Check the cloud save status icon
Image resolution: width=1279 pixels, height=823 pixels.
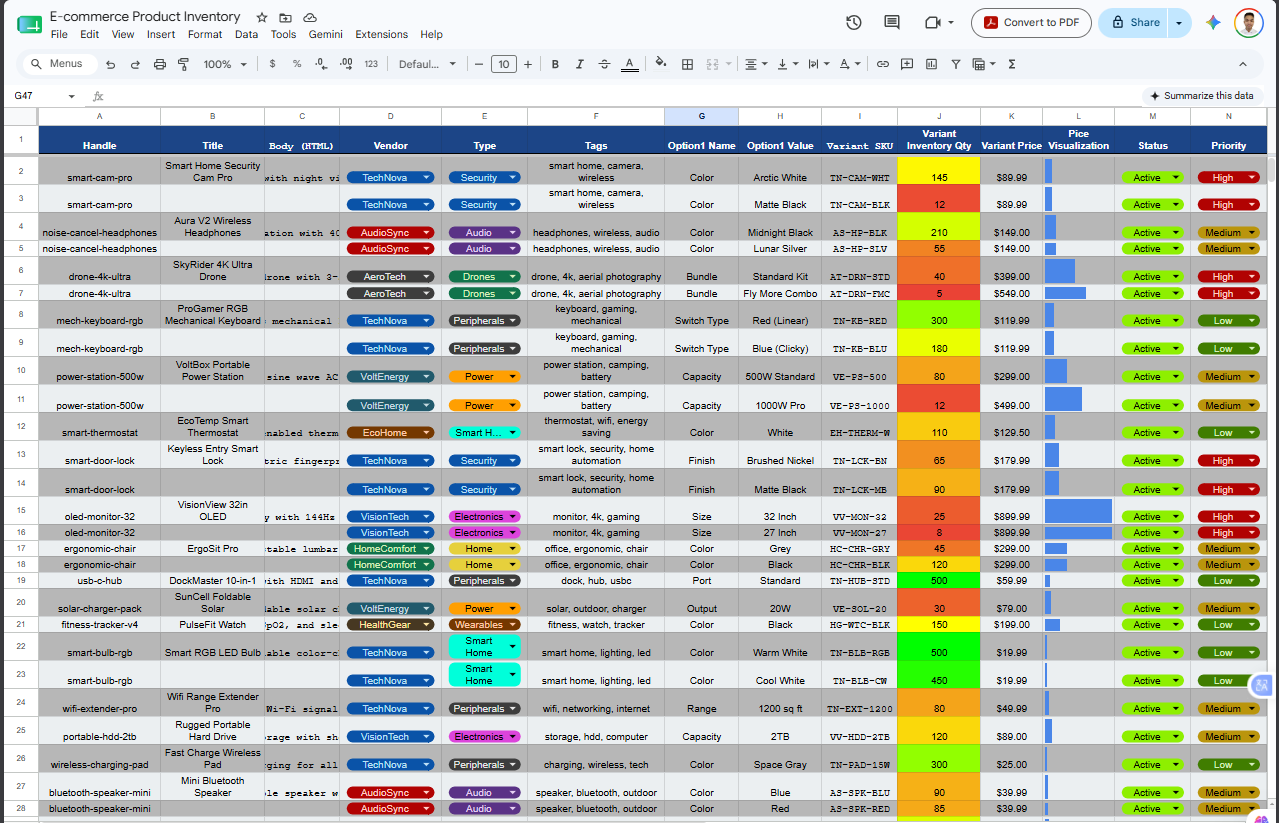click(x=310, y=17)
